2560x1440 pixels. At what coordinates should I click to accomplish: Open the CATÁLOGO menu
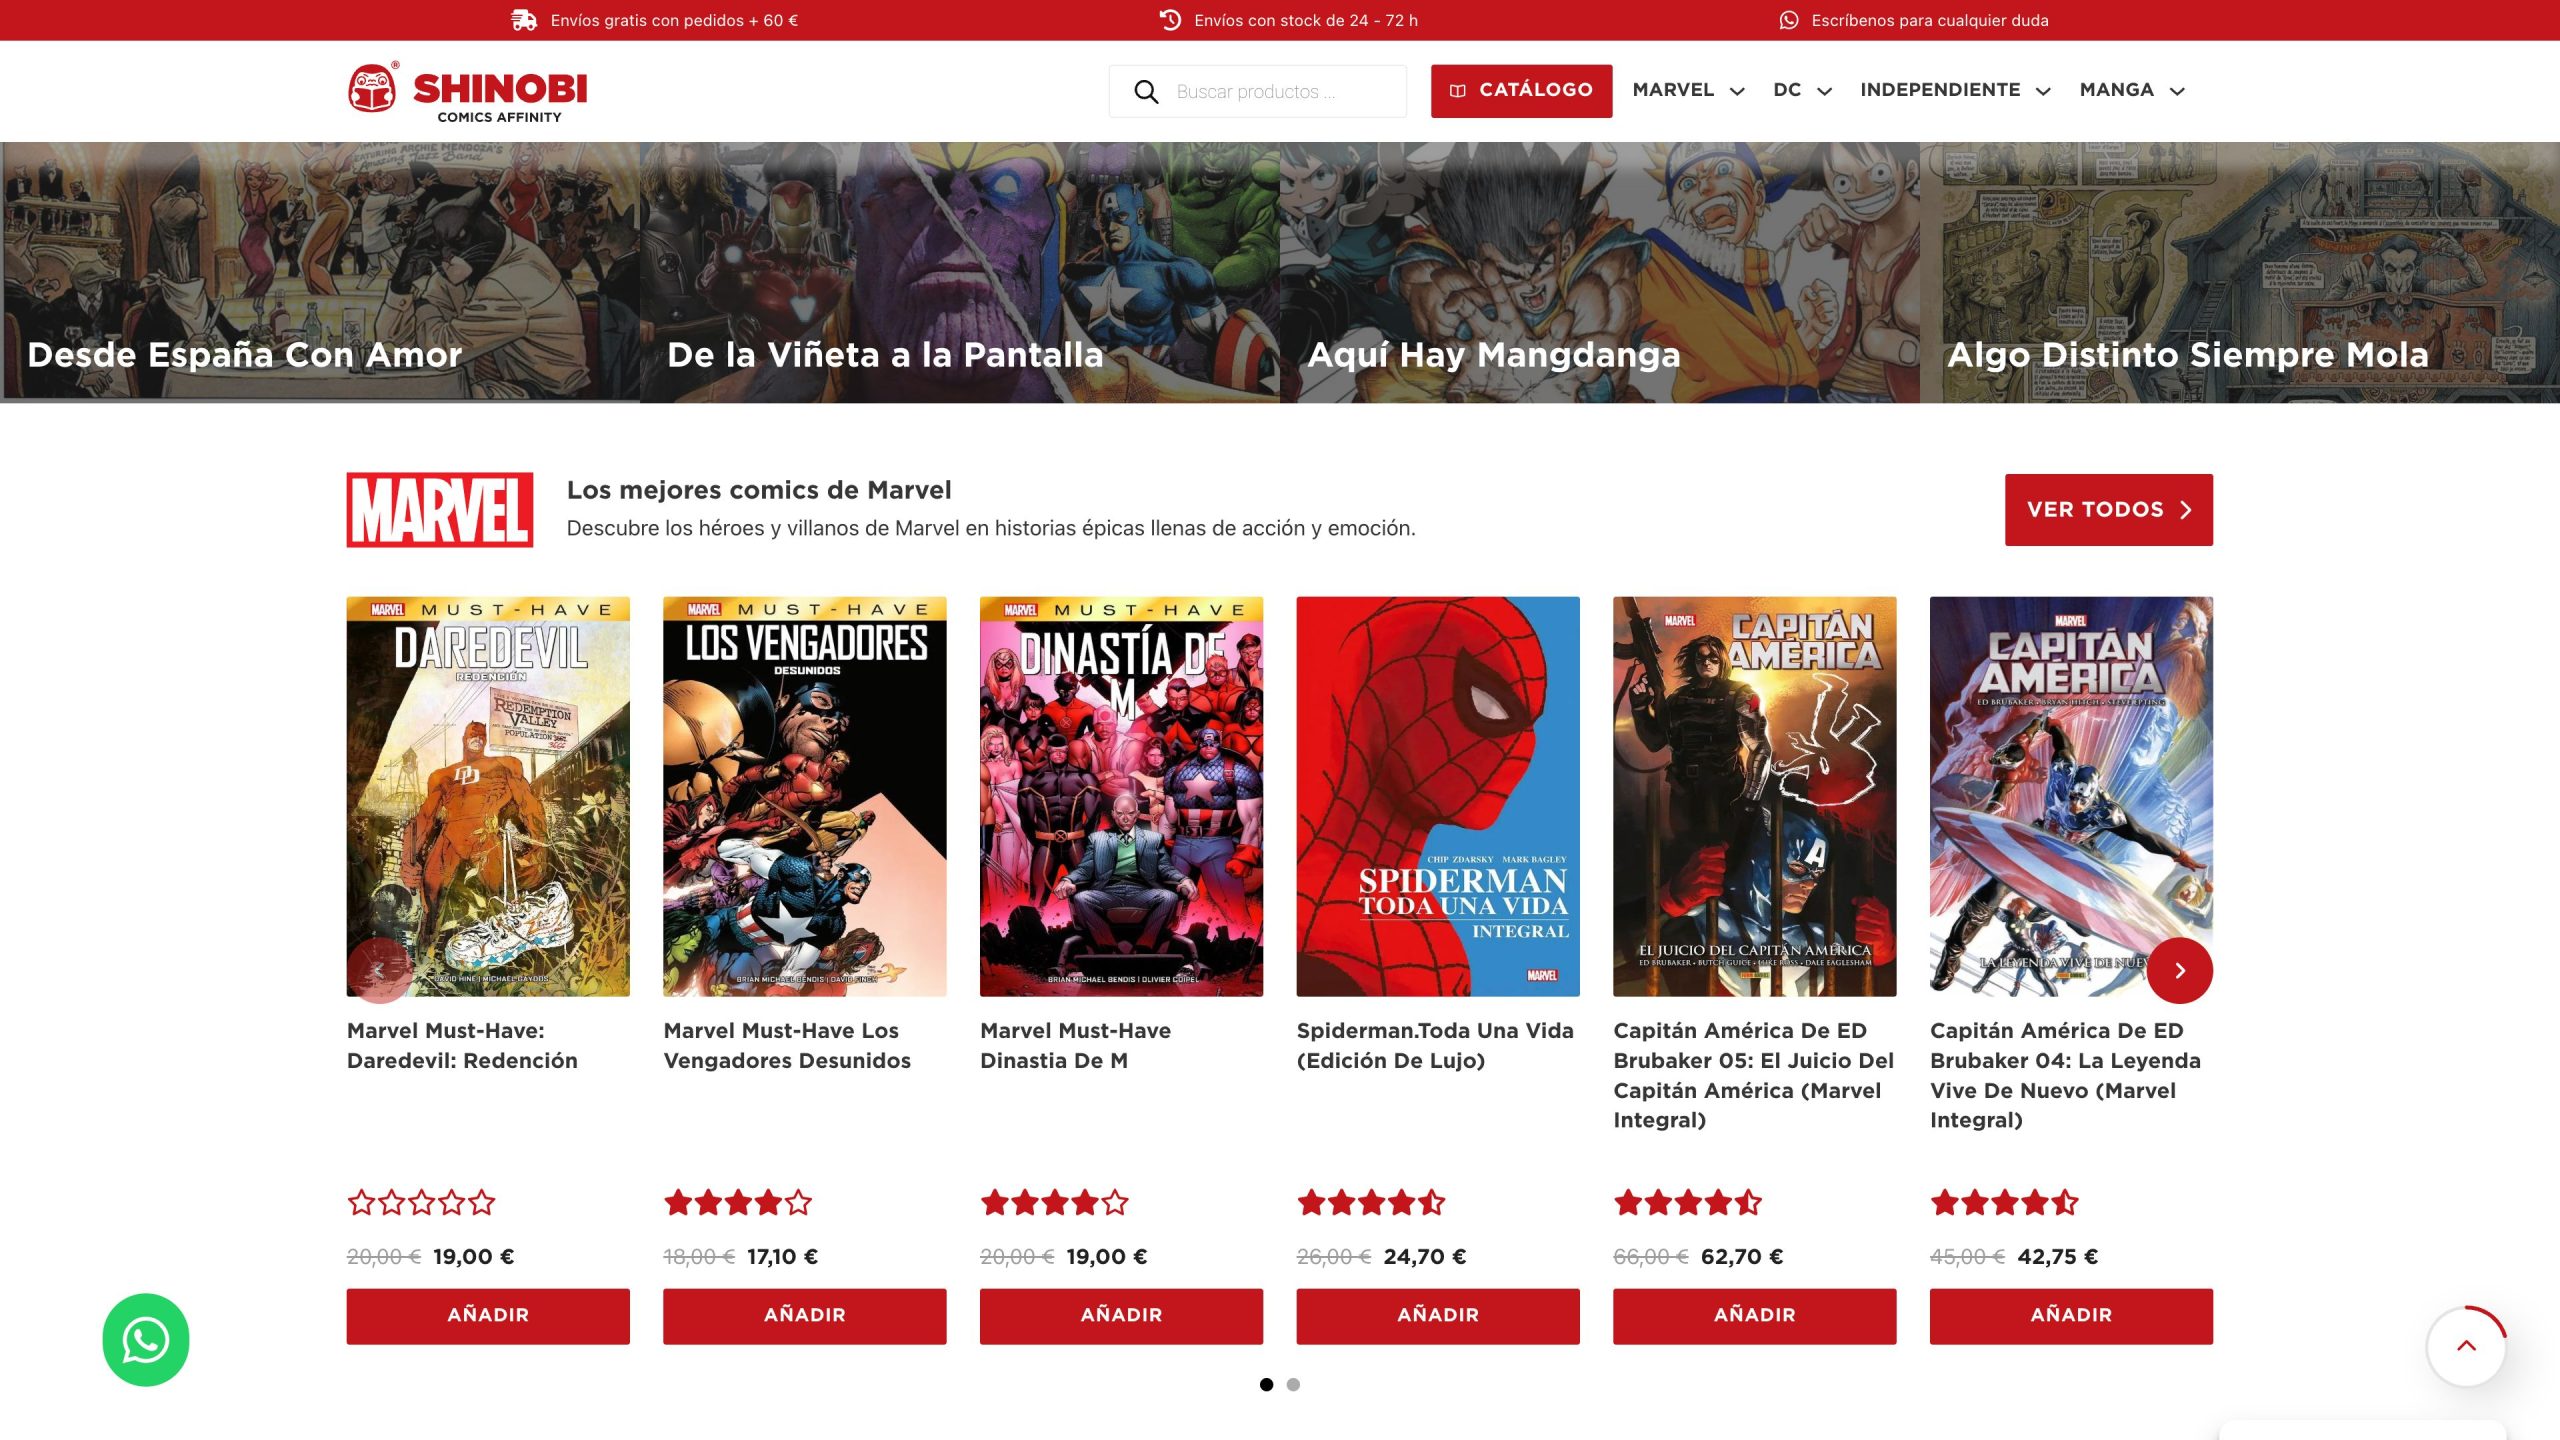[1521, 90]
